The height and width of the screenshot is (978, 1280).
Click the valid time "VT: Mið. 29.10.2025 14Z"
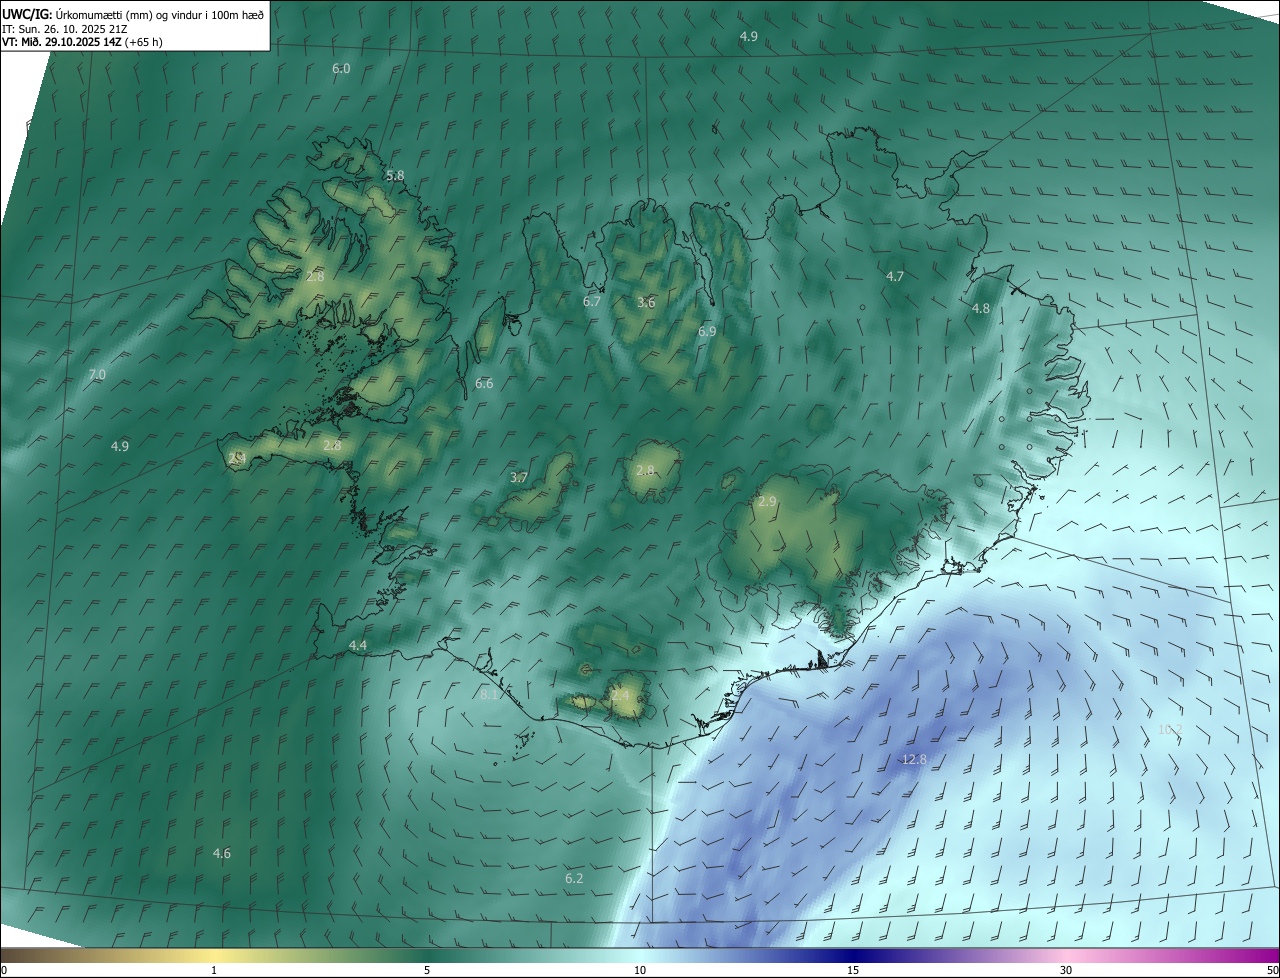click(61, 42)
